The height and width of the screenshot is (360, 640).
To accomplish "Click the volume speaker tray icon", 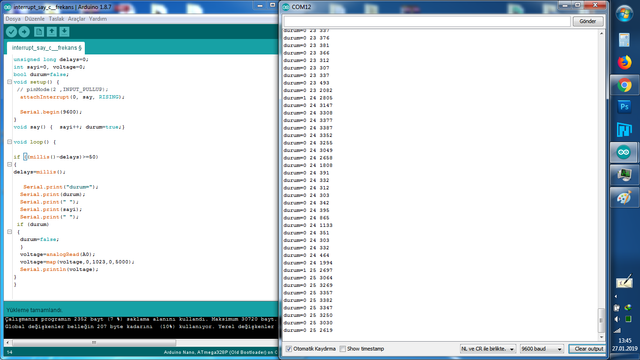I will click(x=617, y=319).
